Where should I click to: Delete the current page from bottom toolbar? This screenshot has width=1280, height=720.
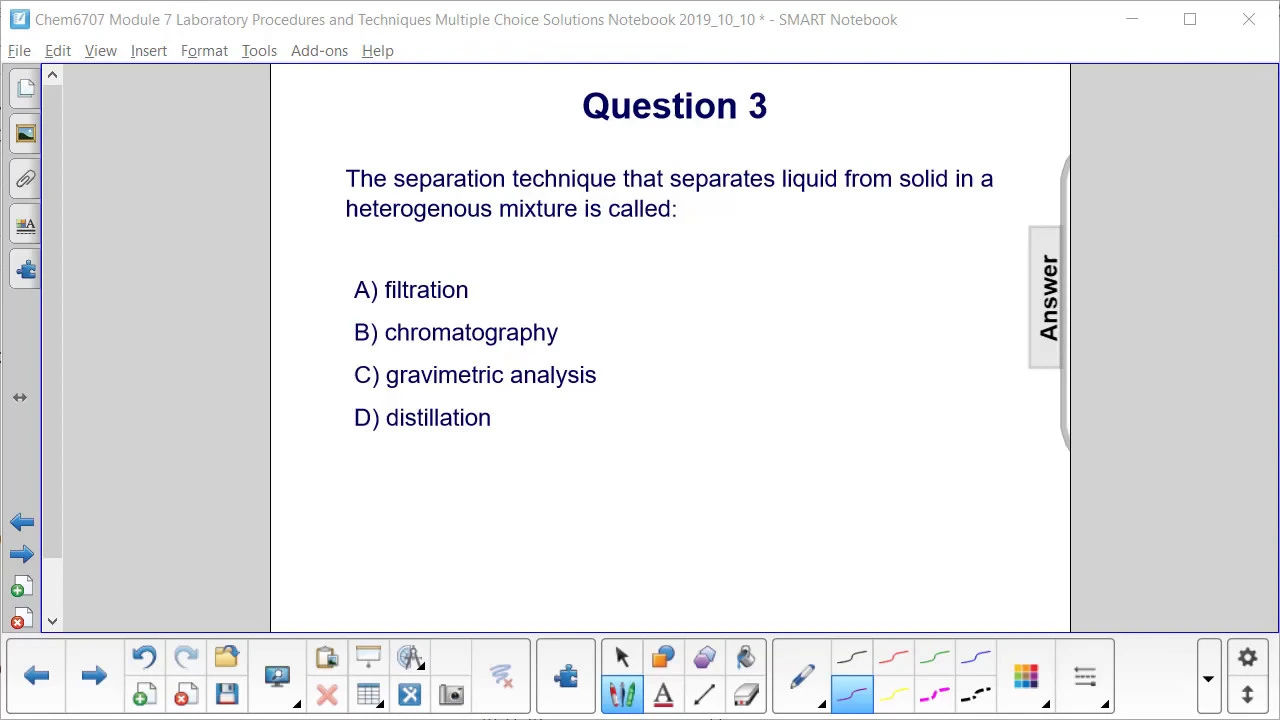186,695
